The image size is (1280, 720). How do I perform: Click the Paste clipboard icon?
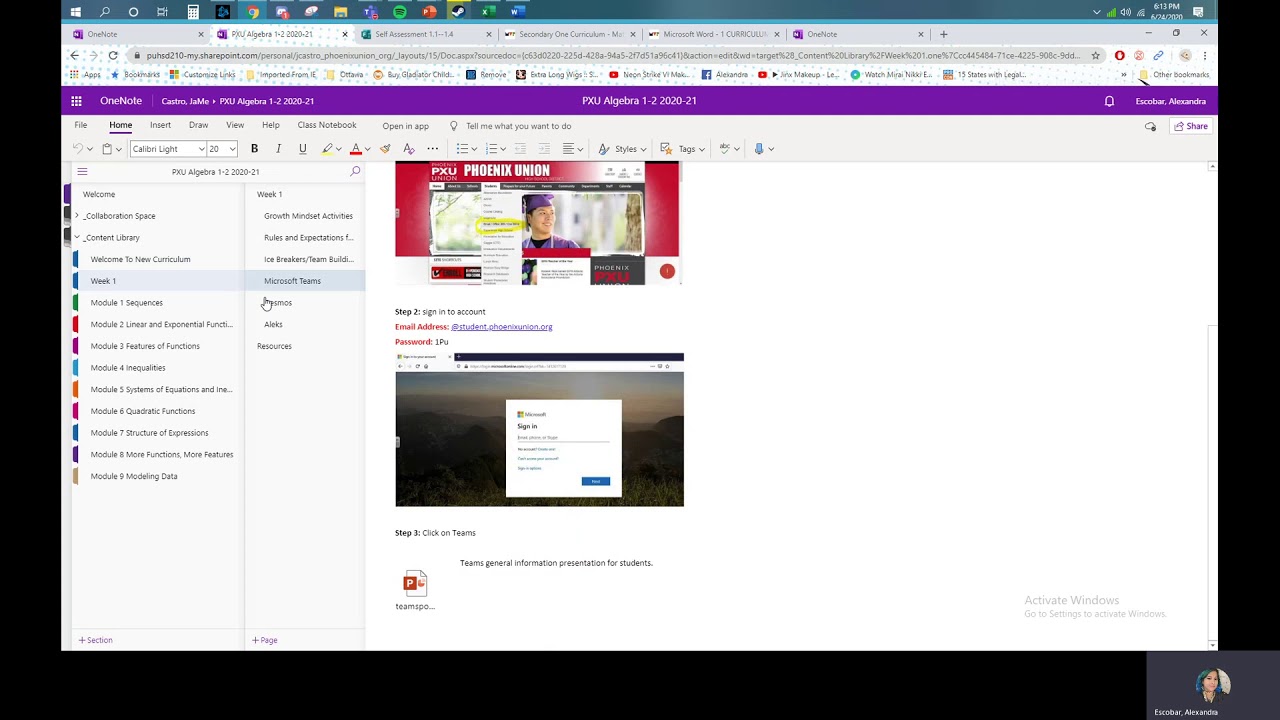click(x=107, y=149)
